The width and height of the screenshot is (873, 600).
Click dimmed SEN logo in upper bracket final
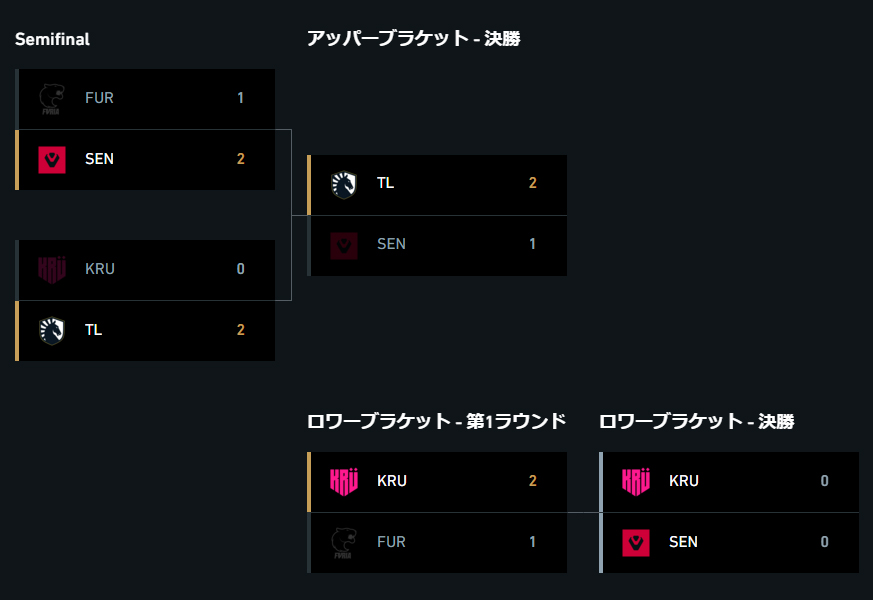[x=344, y=245]
